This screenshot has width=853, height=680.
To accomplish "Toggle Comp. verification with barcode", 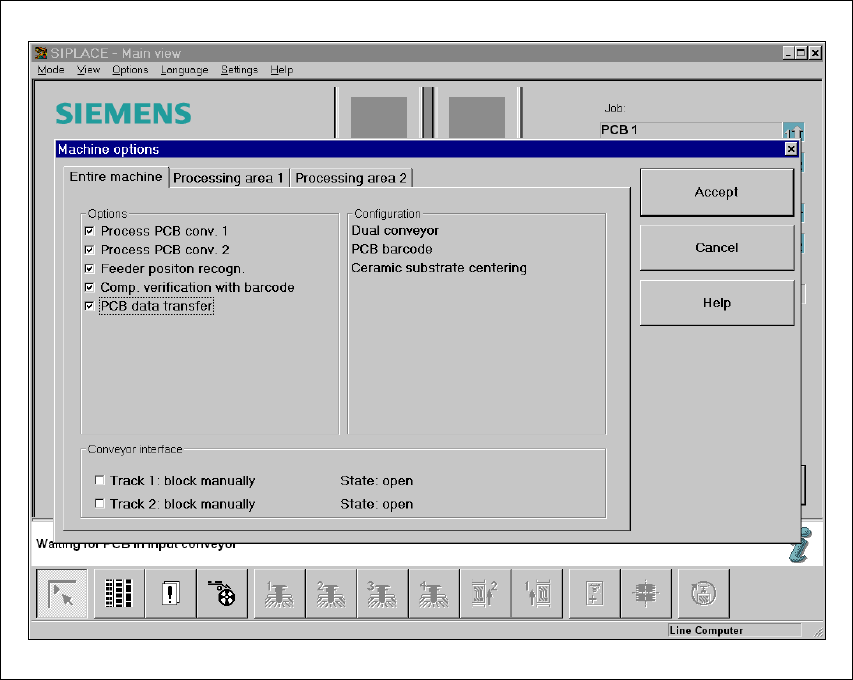I will tap(89, 287).
